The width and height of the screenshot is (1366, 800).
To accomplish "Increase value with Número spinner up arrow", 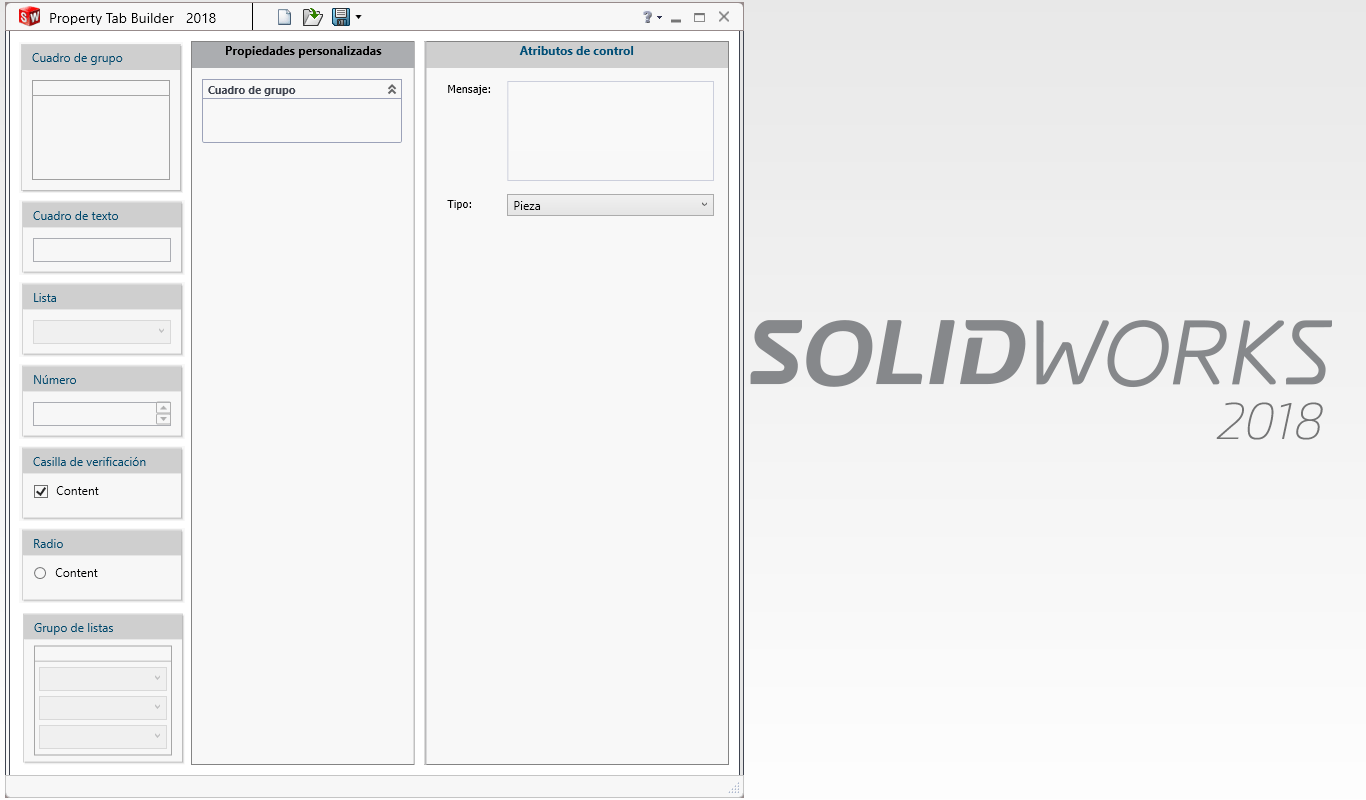I will click(x=163, y=408).
